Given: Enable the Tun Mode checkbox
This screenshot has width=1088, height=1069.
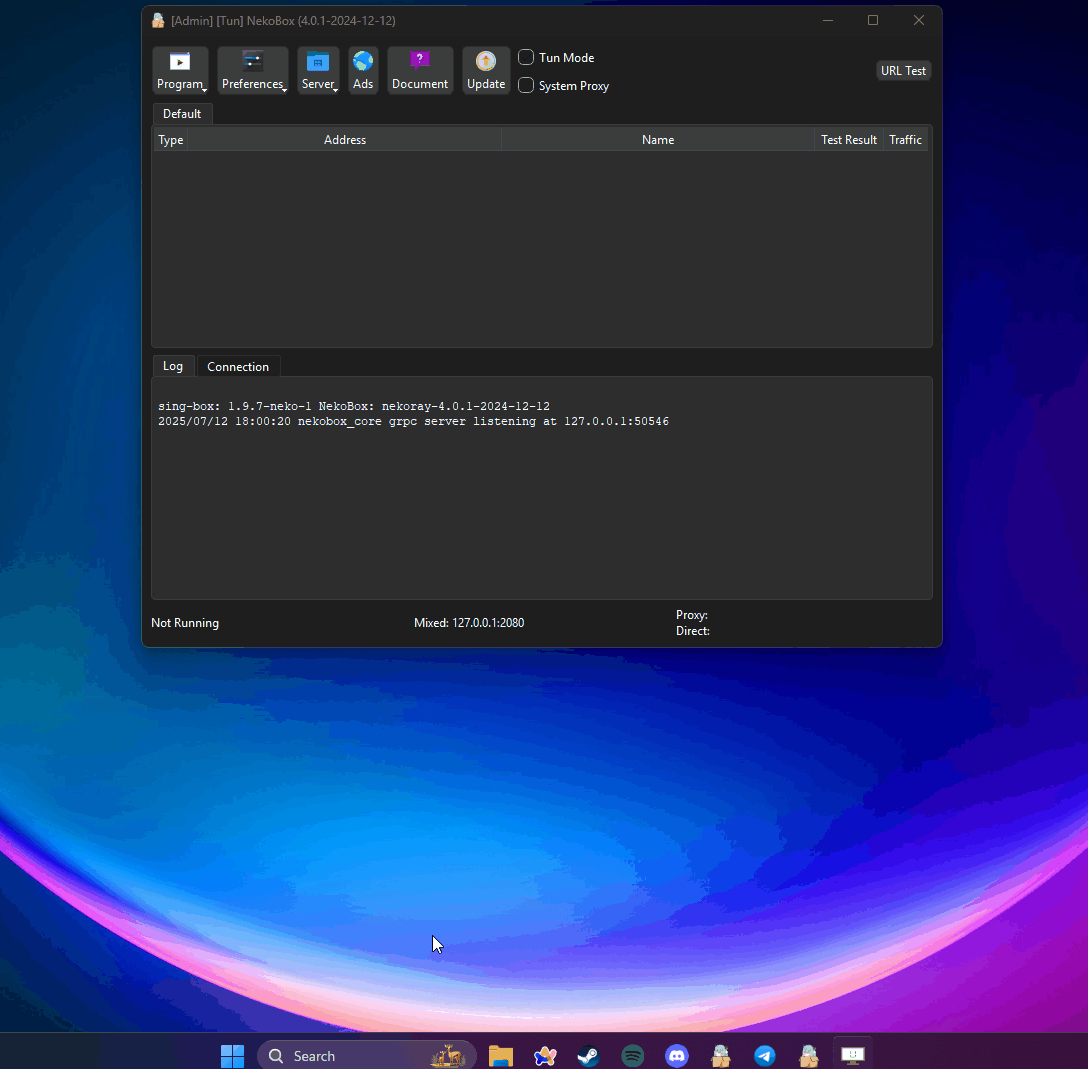Looking at the screenshot, I should (x=526, y=57).
